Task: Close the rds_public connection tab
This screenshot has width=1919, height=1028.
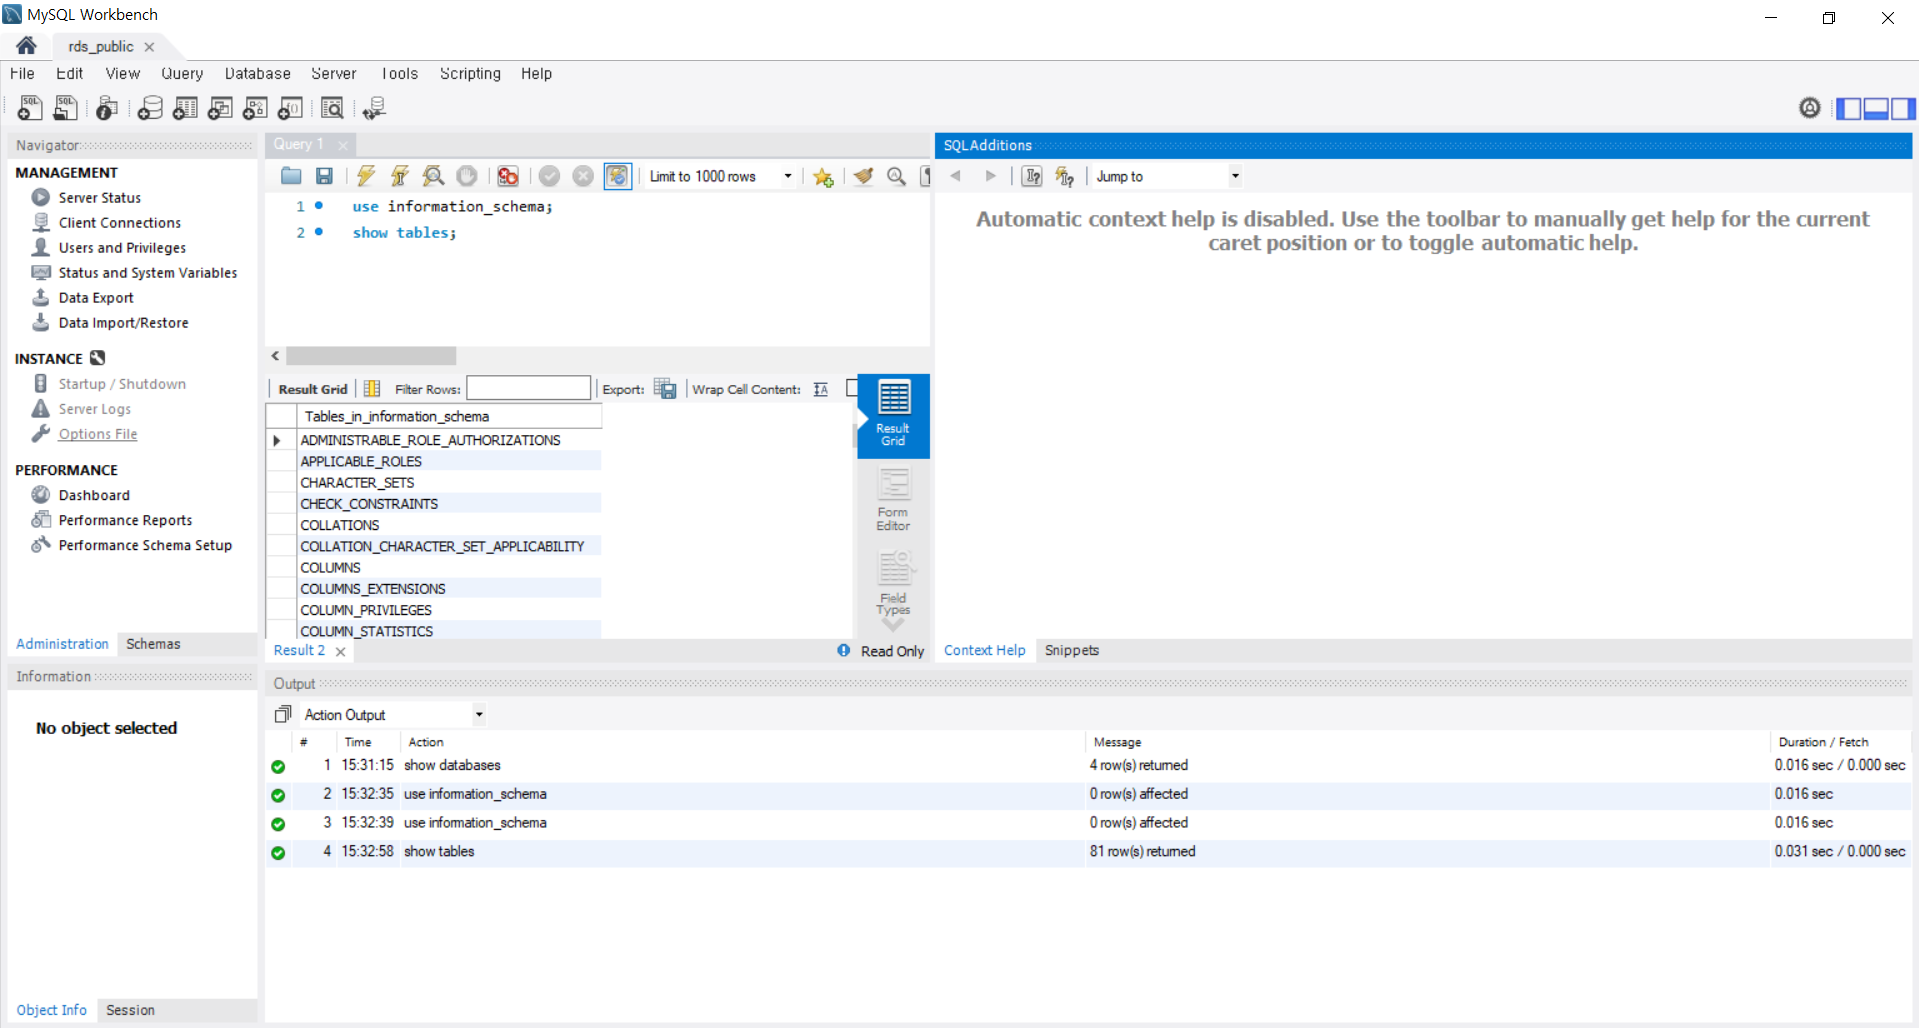Action: pos(149,47)
